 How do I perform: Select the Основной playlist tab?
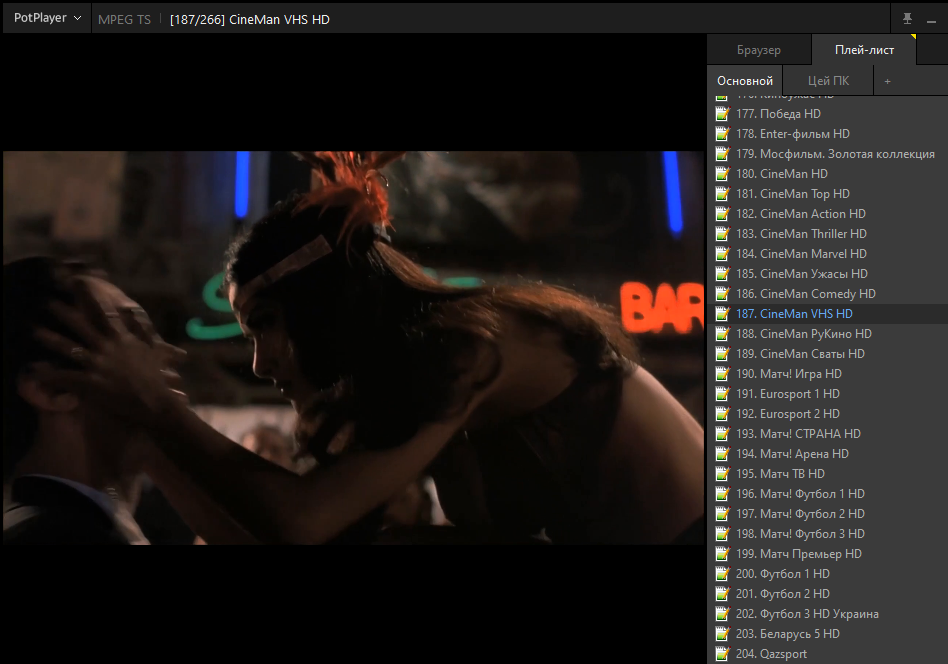click(745, 80)
